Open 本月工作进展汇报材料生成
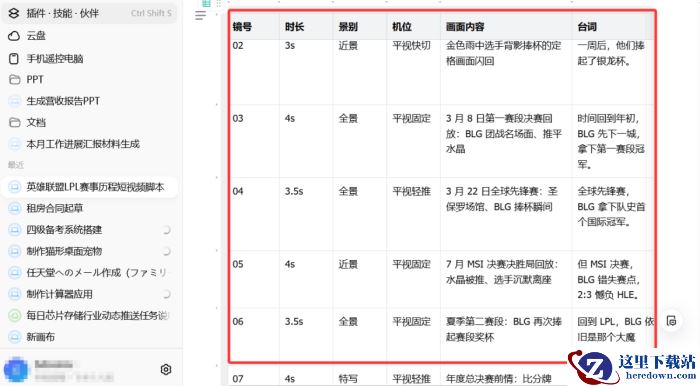Screen dimensions: 700x386 coord(89,144)
